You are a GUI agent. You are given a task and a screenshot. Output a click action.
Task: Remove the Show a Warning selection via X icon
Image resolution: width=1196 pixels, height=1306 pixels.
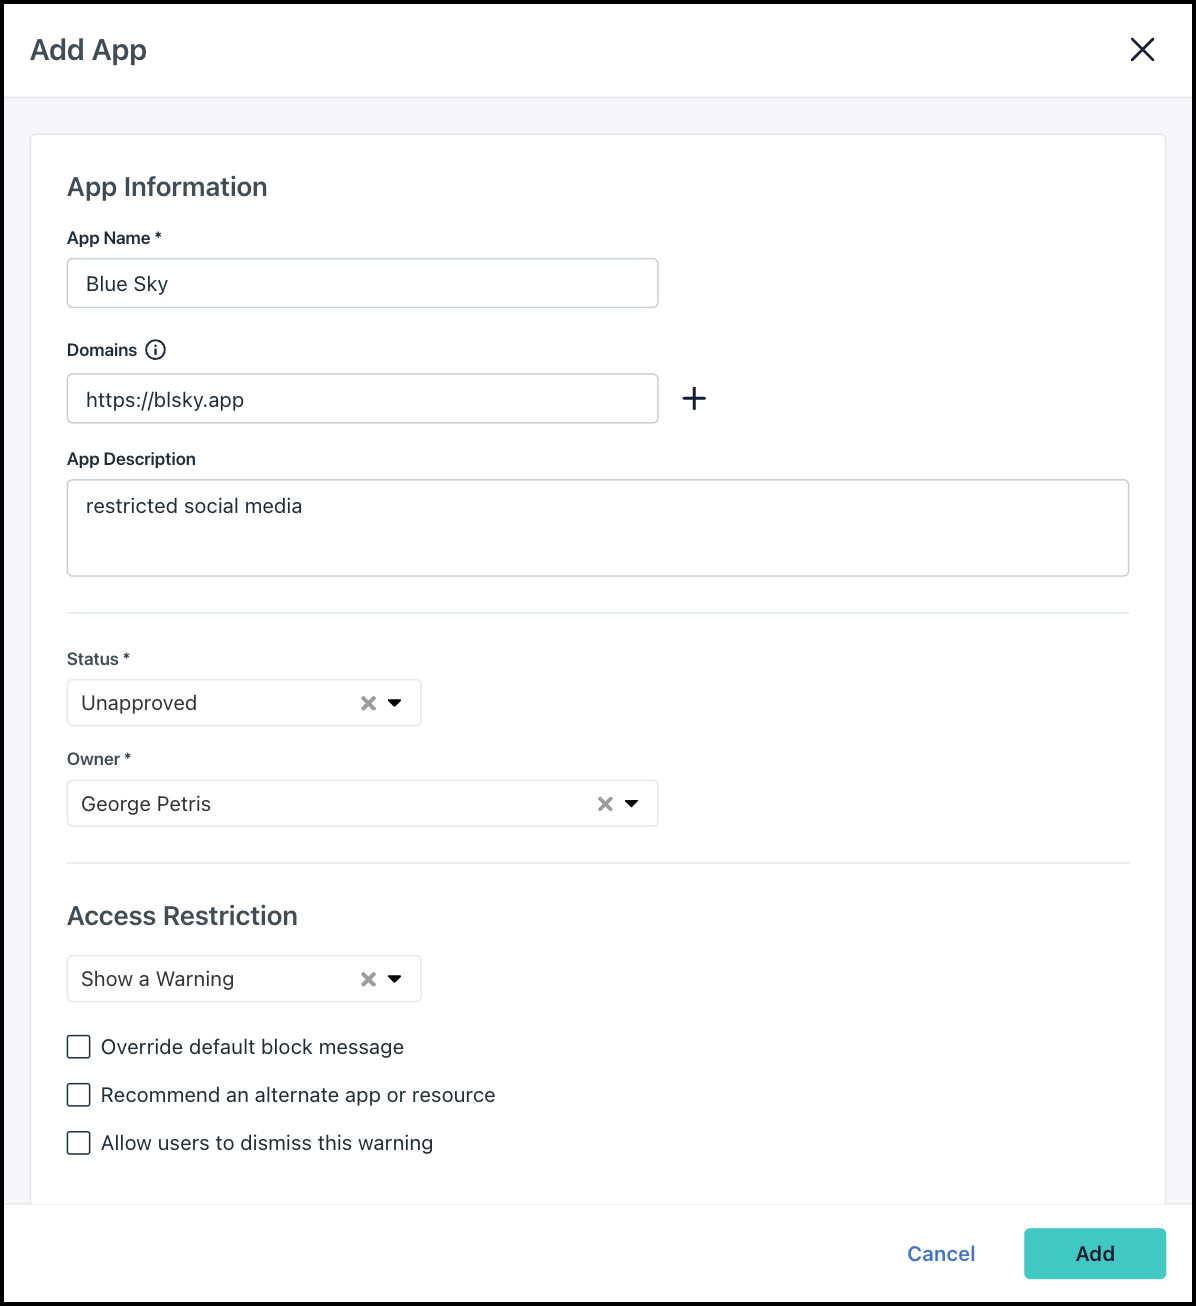(x=367, y=979)
